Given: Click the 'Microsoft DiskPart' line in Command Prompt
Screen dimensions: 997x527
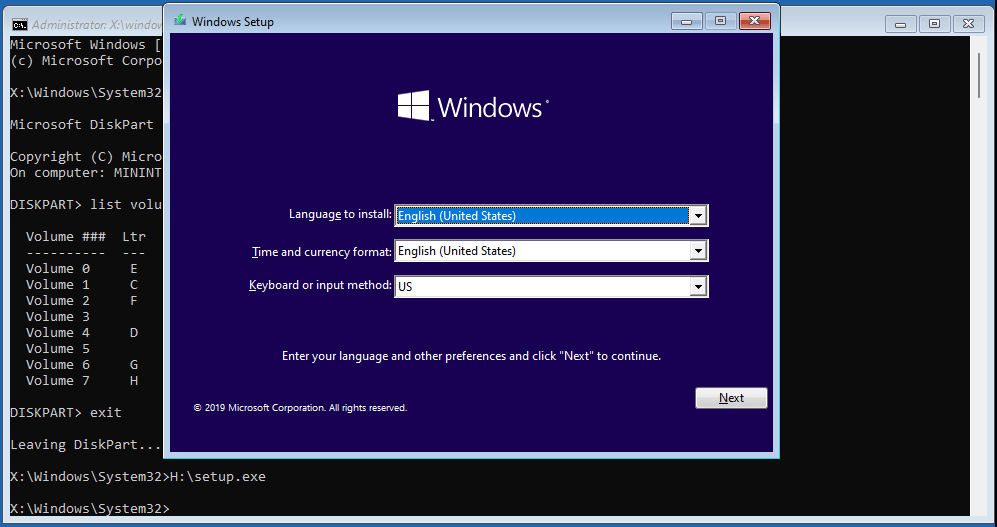Looking at the screenshot, I should pyautogui.click(x=82, y=125).
